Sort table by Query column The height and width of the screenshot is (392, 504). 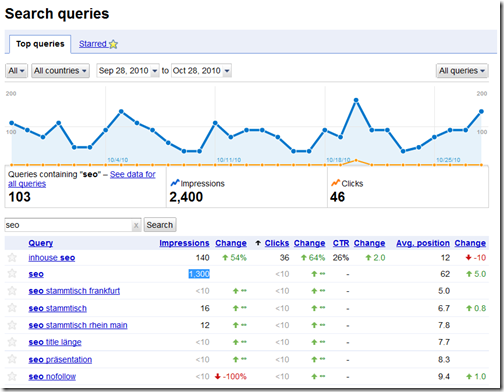[41, 243]
